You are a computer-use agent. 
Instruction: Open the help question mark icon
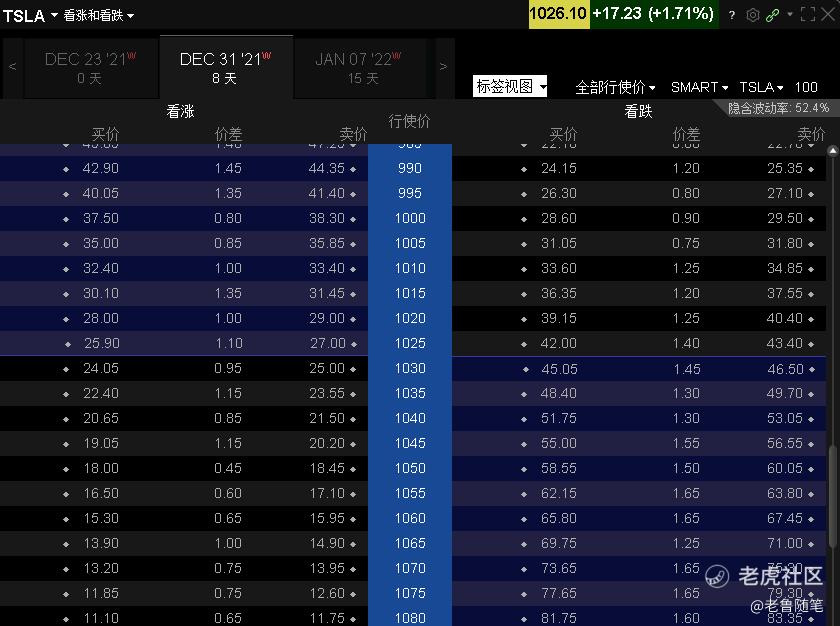732,15
